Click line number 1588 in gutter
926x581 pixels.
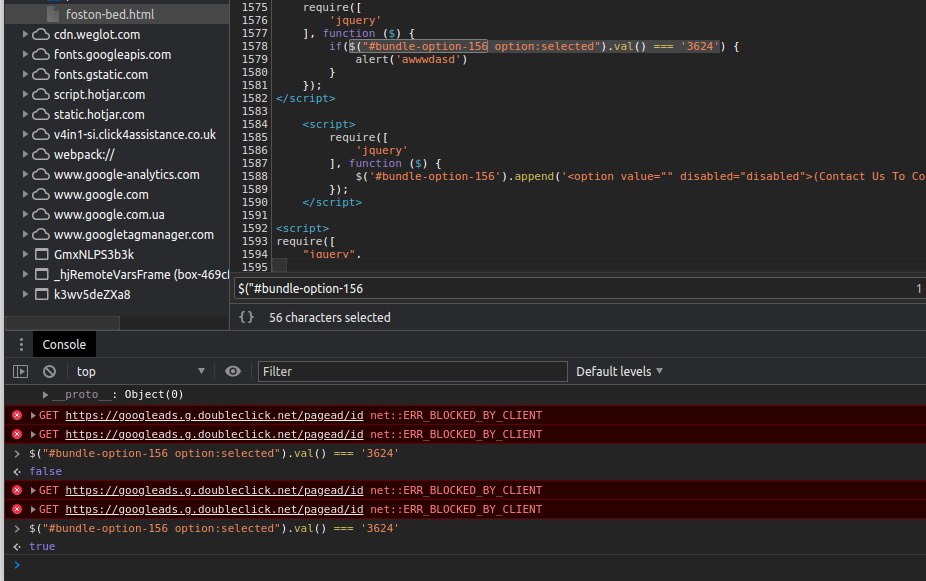click(255, 176)
